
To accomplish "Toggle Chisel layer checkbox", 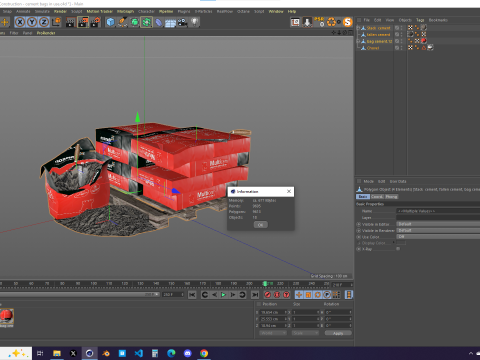I will tap(397, 48).
